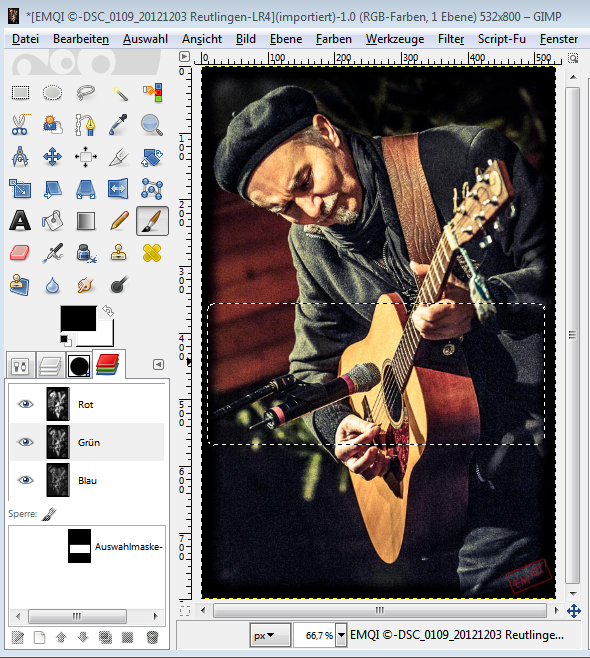
Task: Open the image menu triangle at ruler corner
Action: 184,57
